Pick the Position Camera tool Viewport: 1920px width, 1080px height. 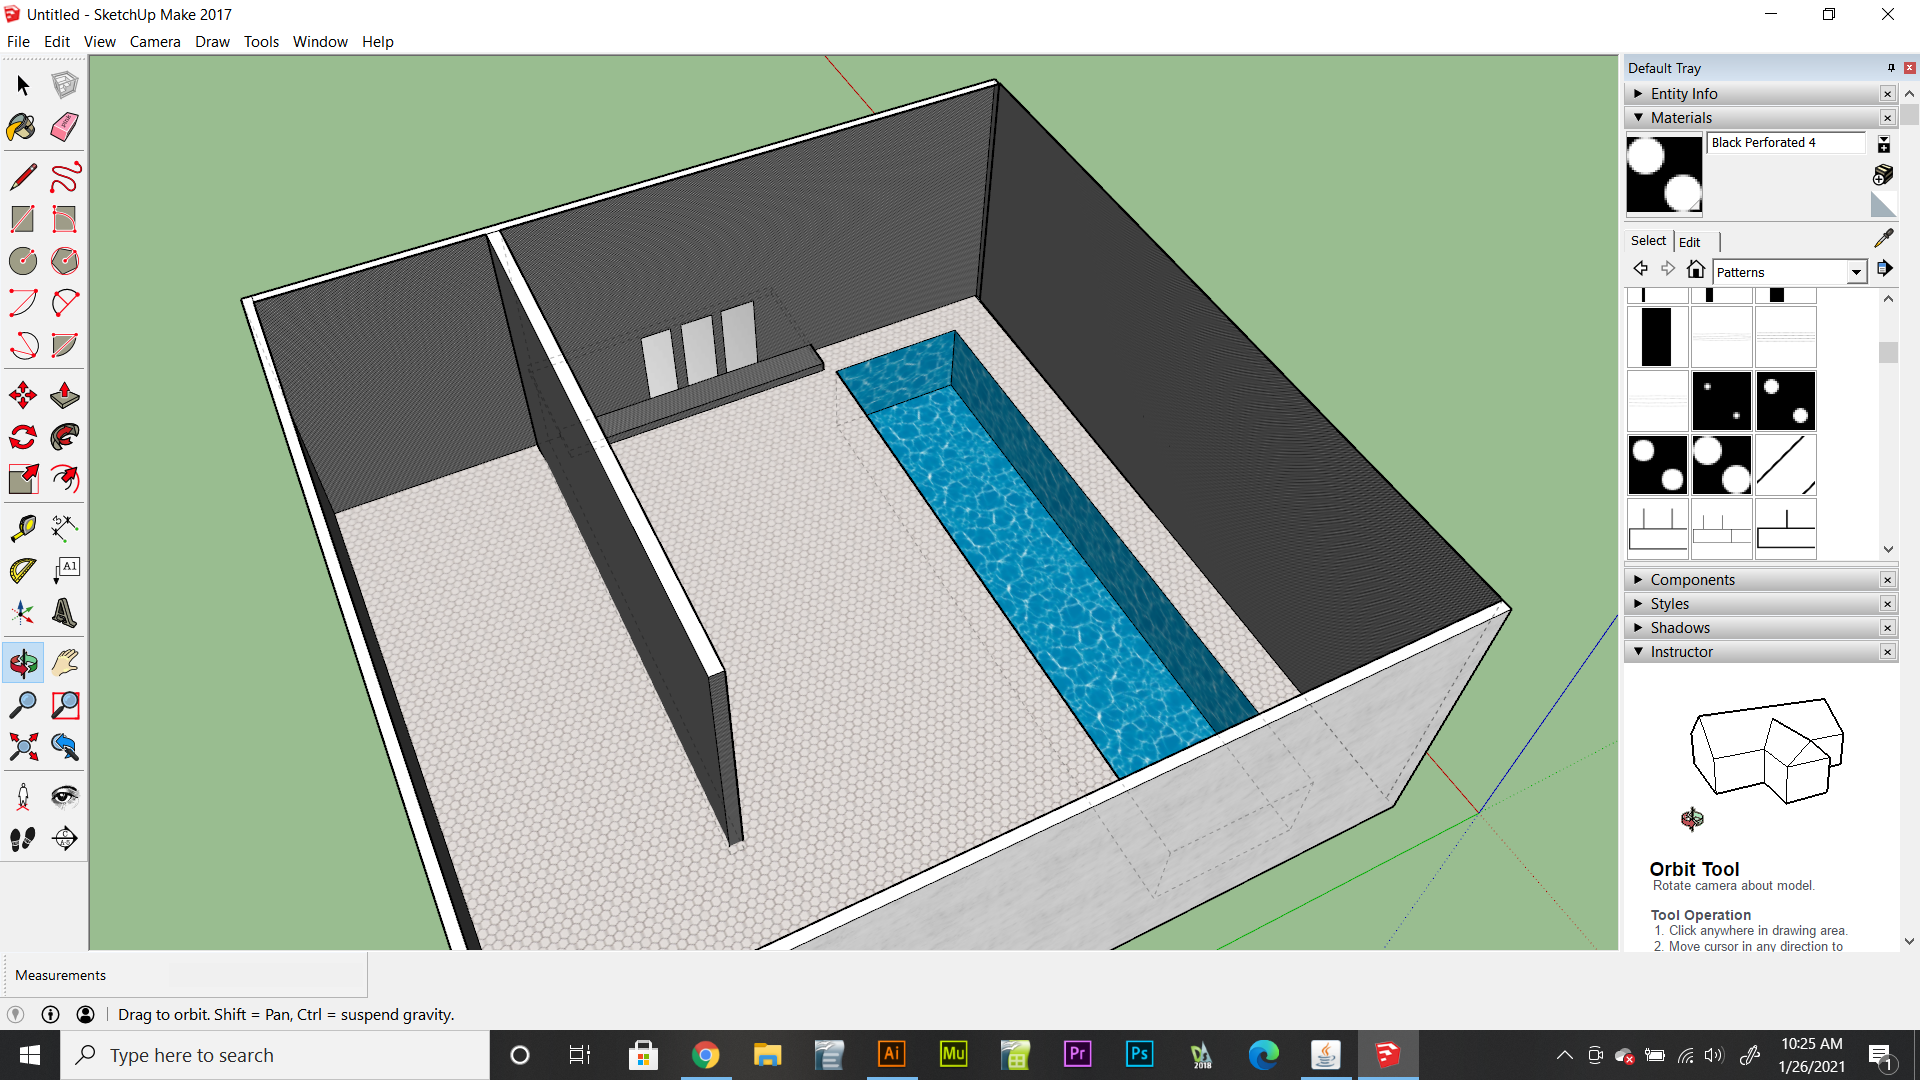pyautogui.click(x=23, y=796)
